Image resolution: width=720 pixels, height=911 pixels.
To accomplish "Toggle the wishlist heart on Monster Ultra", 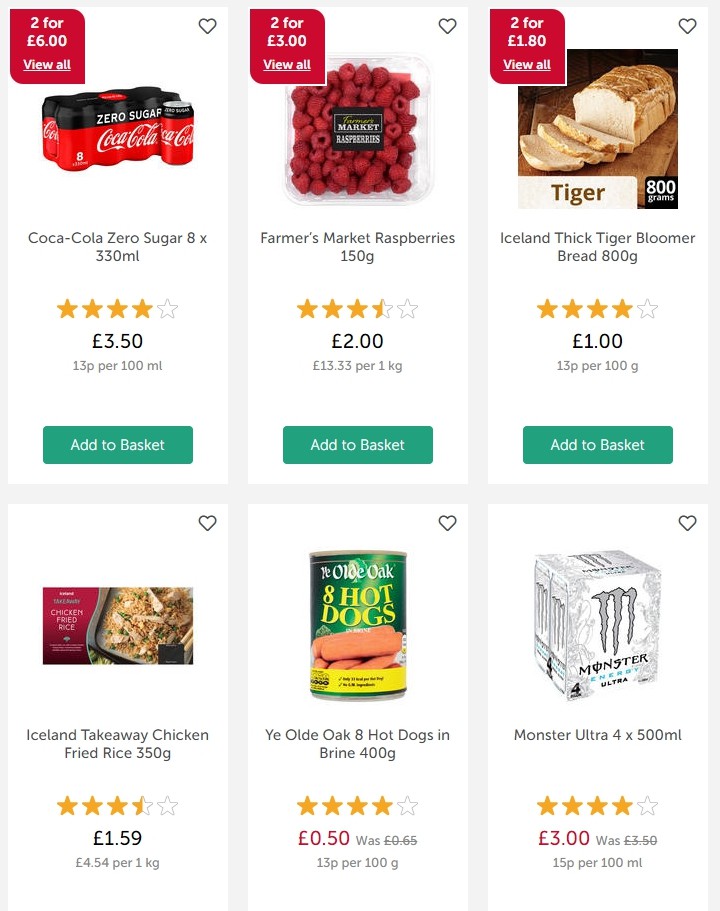I will [687, 523].
